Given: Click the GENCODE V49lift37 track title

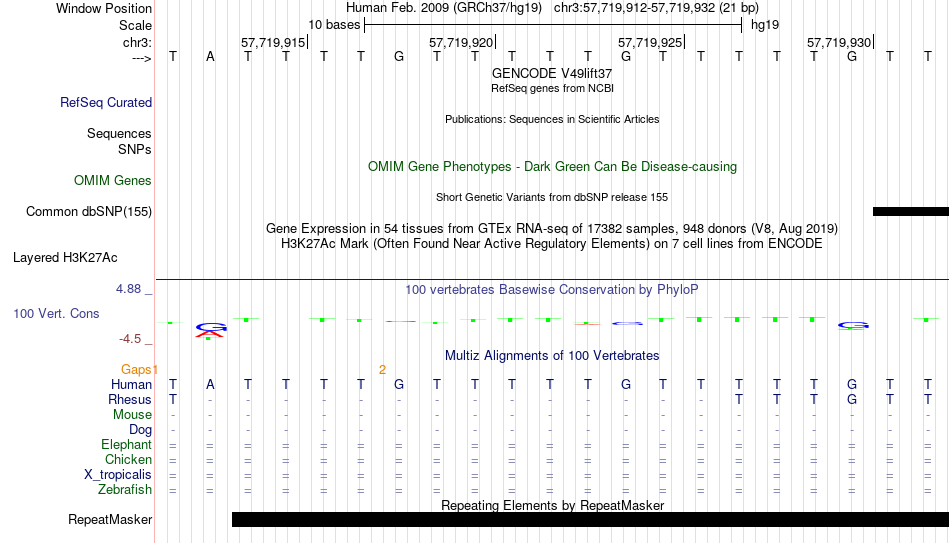Looking at the screenshot, I should [552, 73].
